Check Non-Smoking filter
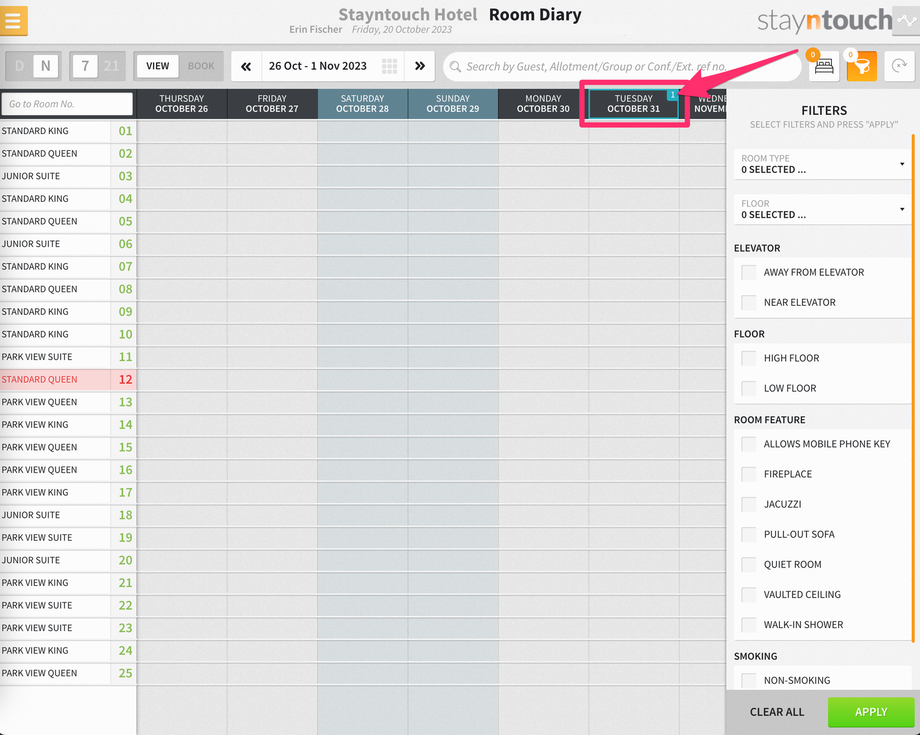The height and width of the screenshot is (735, 920). point(749,680)
